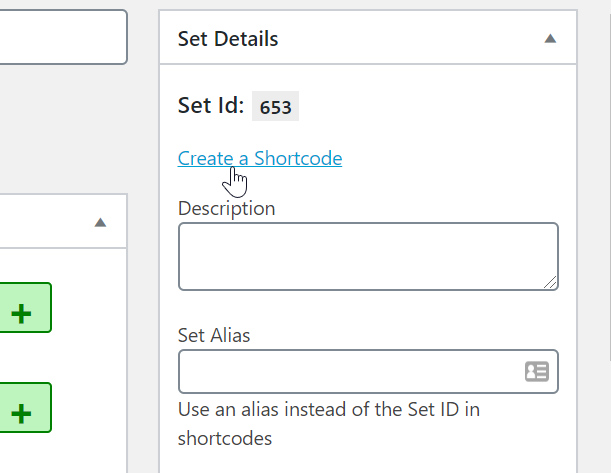The width and height of the screenshot is (611, 473).
Task: Click the Set Details panel heading
Action: (228, 39)
